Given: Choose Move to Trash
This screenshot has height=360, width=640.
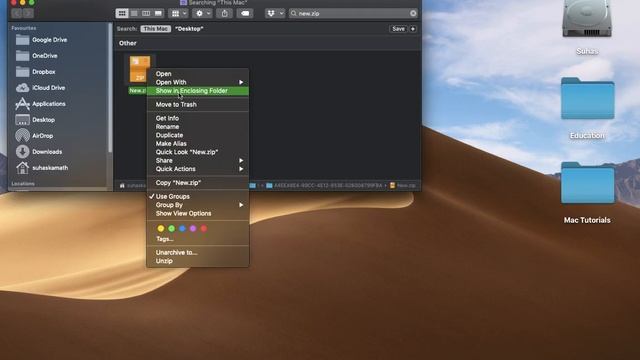Looking at the screenshot, I should 198,104.
